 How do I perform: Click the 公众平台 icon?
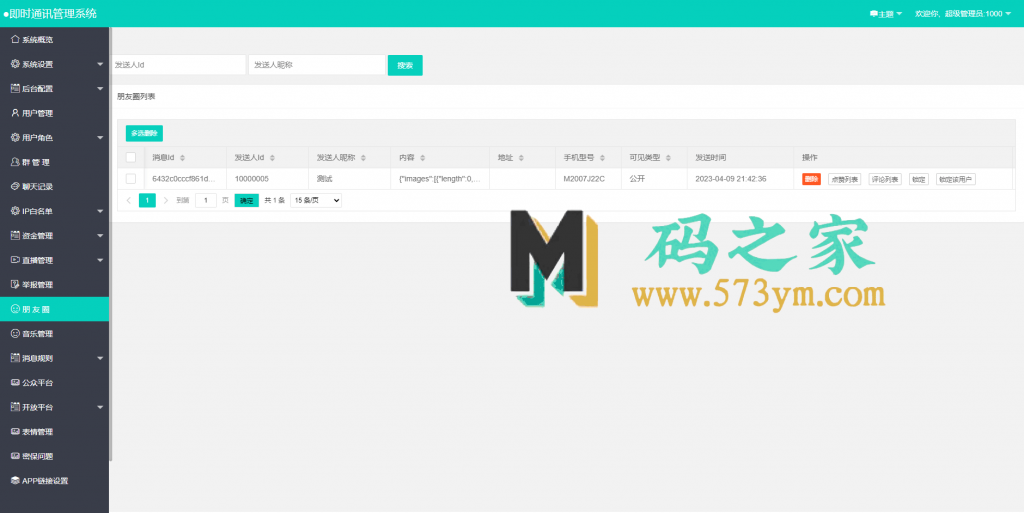click(x=15, y=382)
